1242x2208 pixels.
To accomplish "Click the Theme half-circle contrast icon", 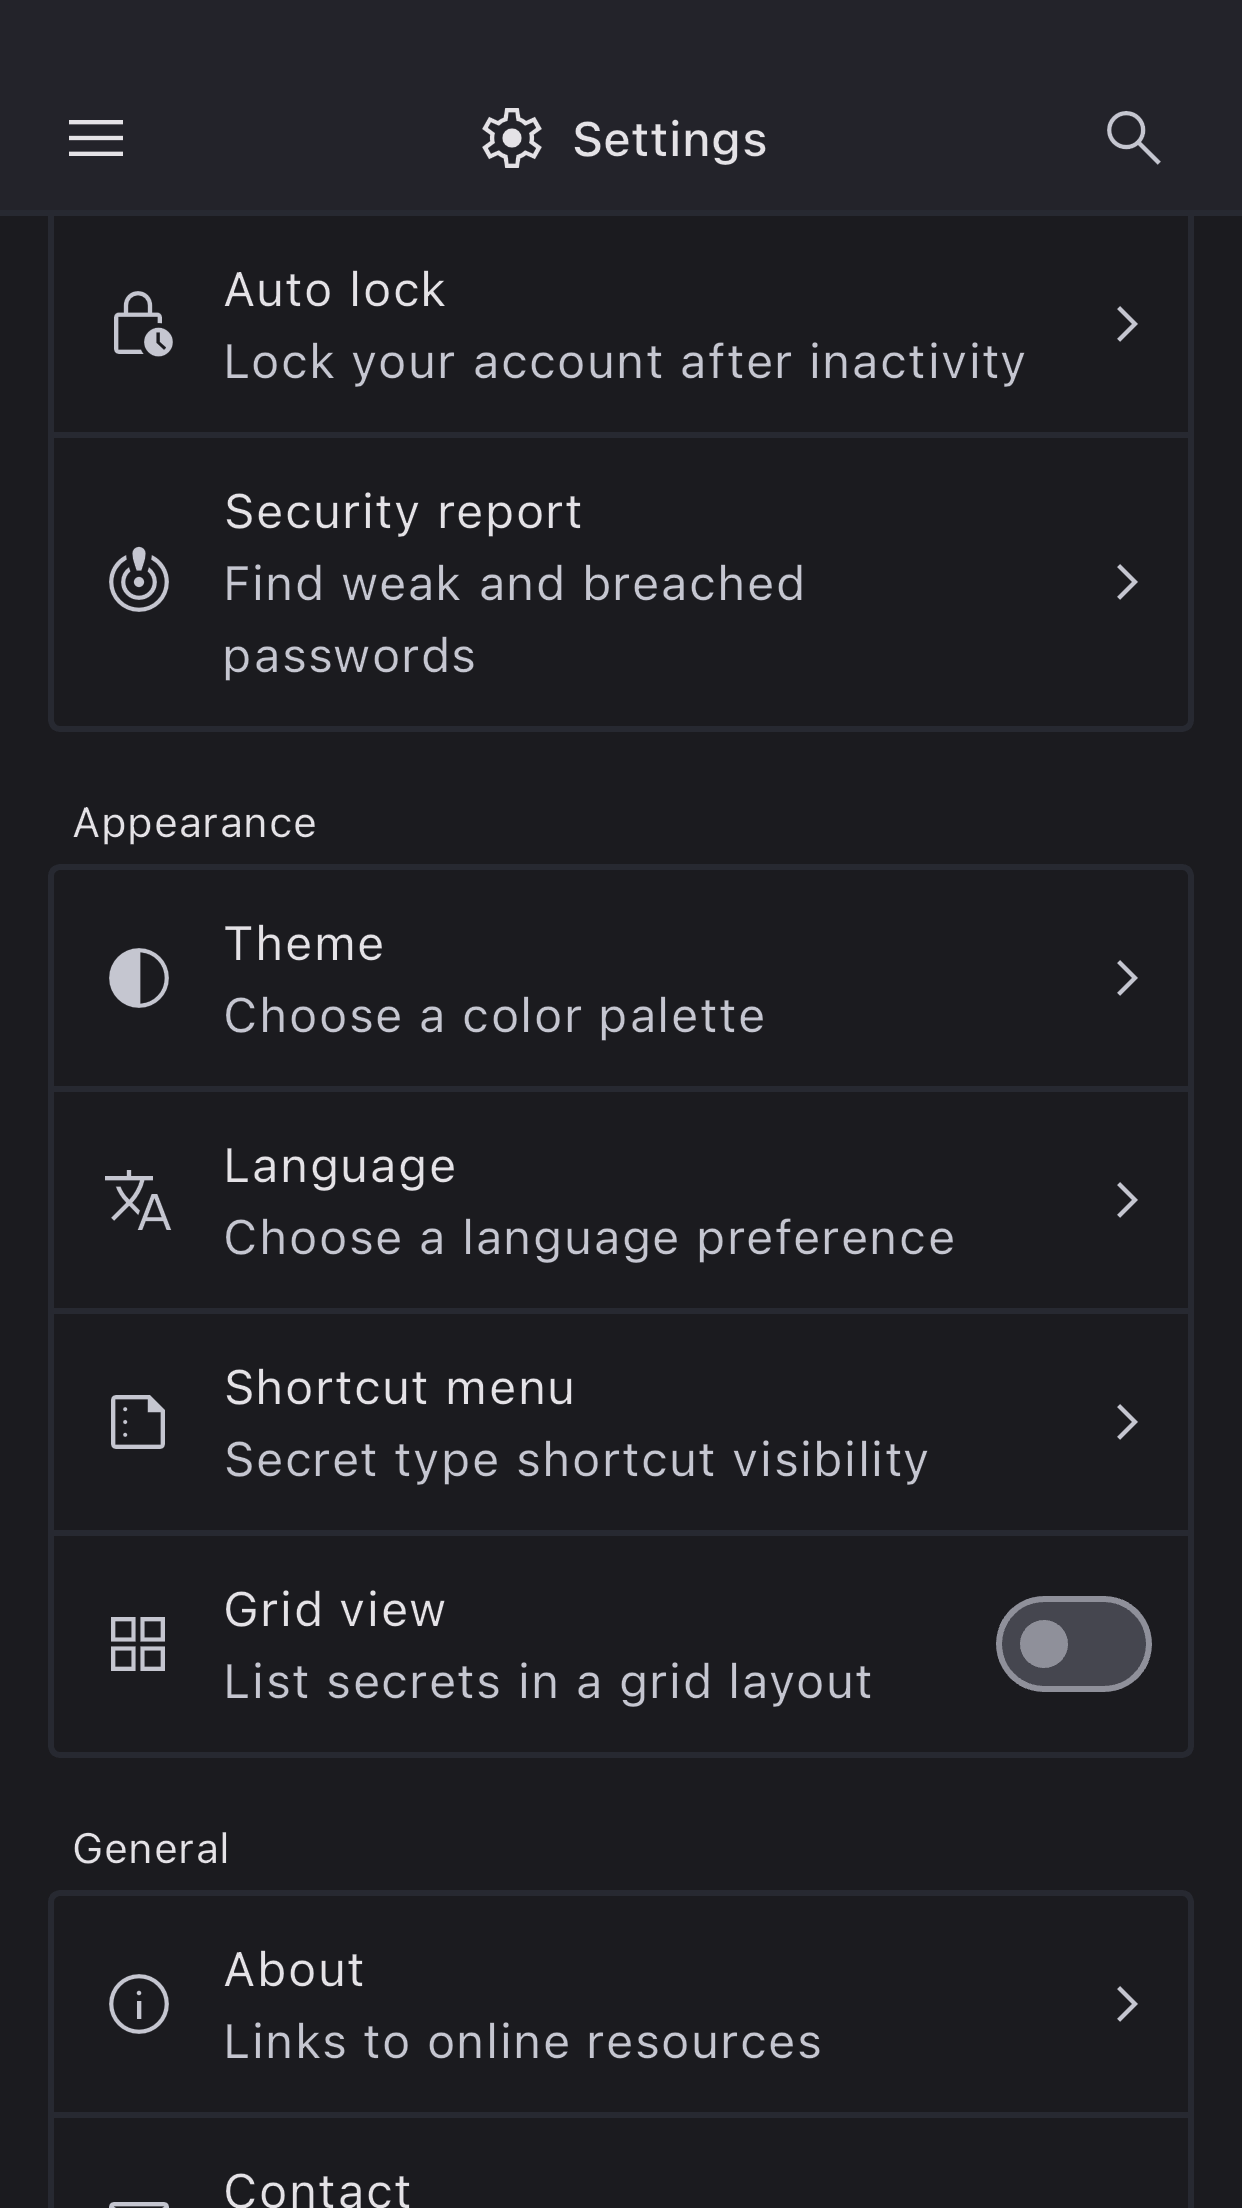I will (139, 978).
